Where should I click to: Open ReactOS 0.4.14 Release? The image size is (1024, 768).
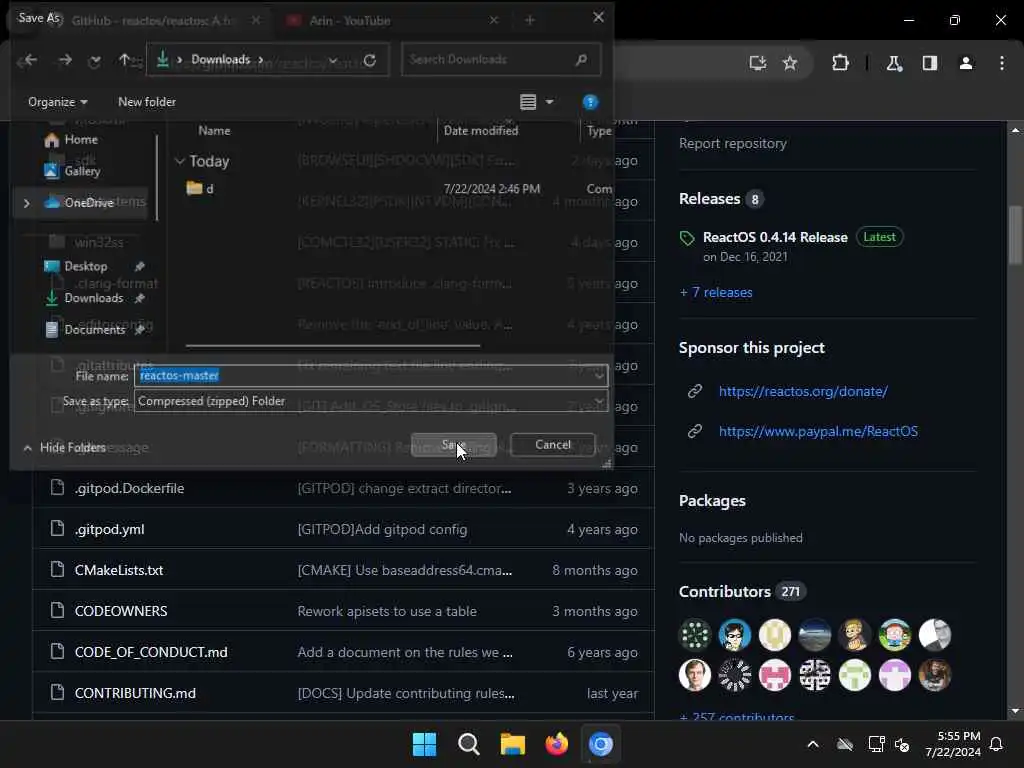click(x=775, y=237)
